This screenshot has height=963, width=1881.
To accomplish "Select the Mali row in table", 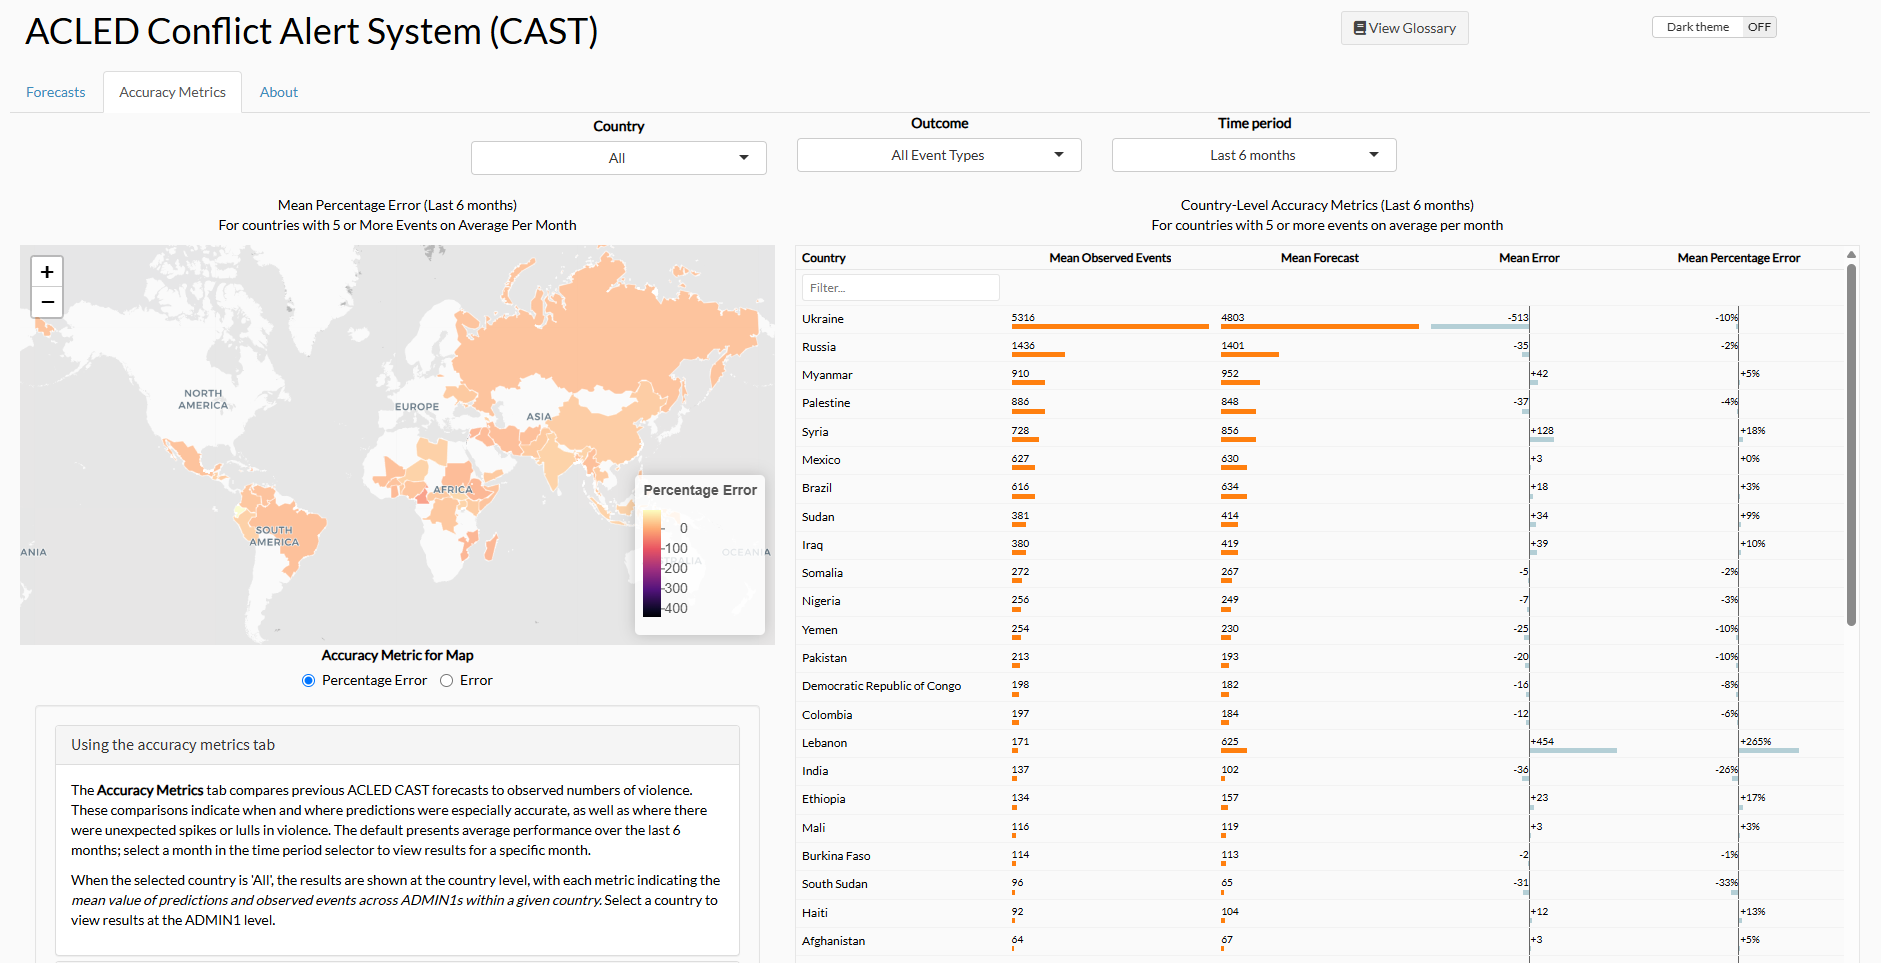I will pos(1320,828).
